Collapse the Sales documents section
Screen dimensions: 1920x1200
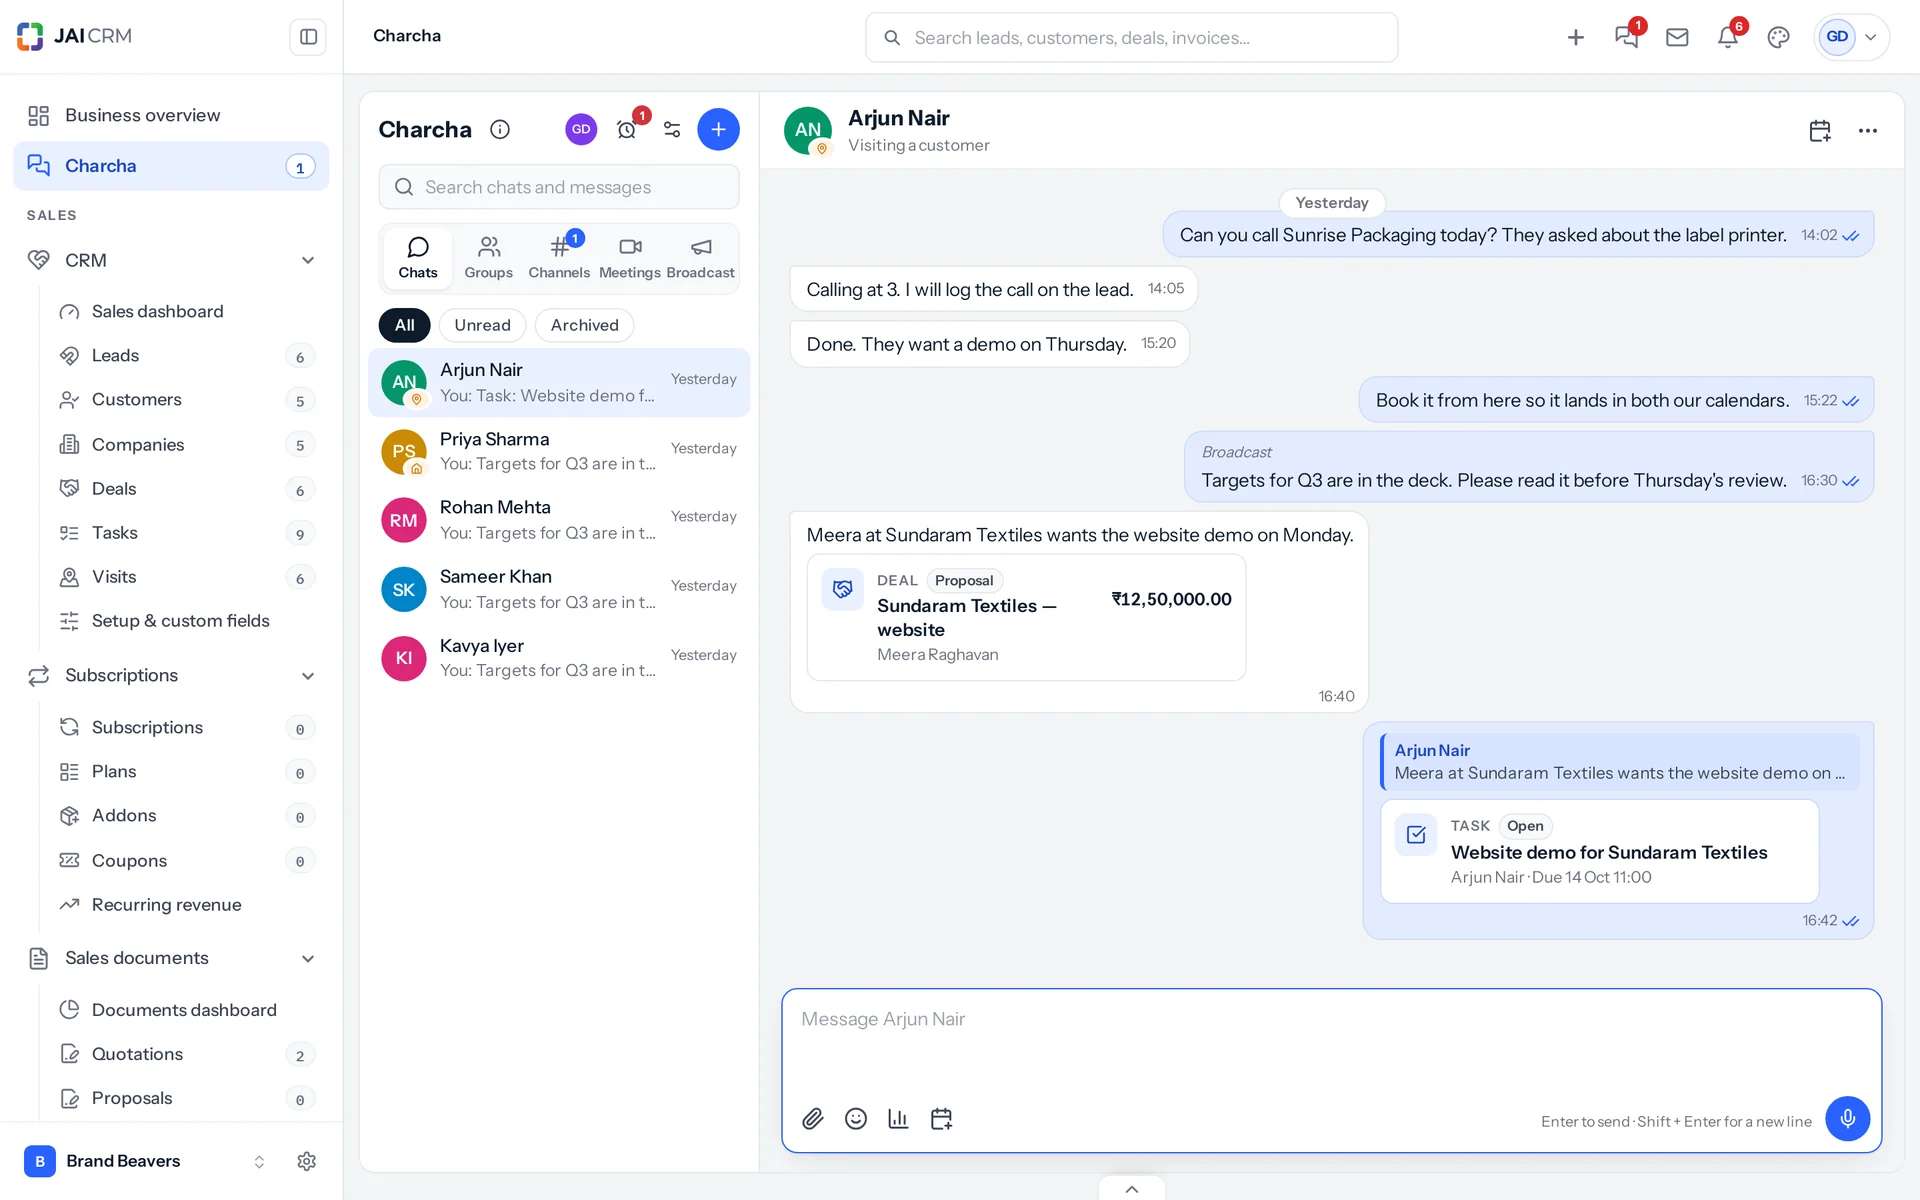308,959
